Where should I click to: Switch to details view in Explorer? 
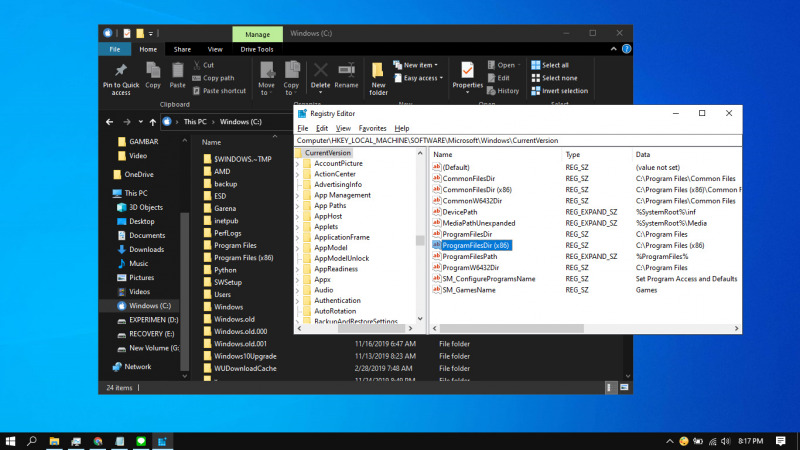tap(610, 388)
